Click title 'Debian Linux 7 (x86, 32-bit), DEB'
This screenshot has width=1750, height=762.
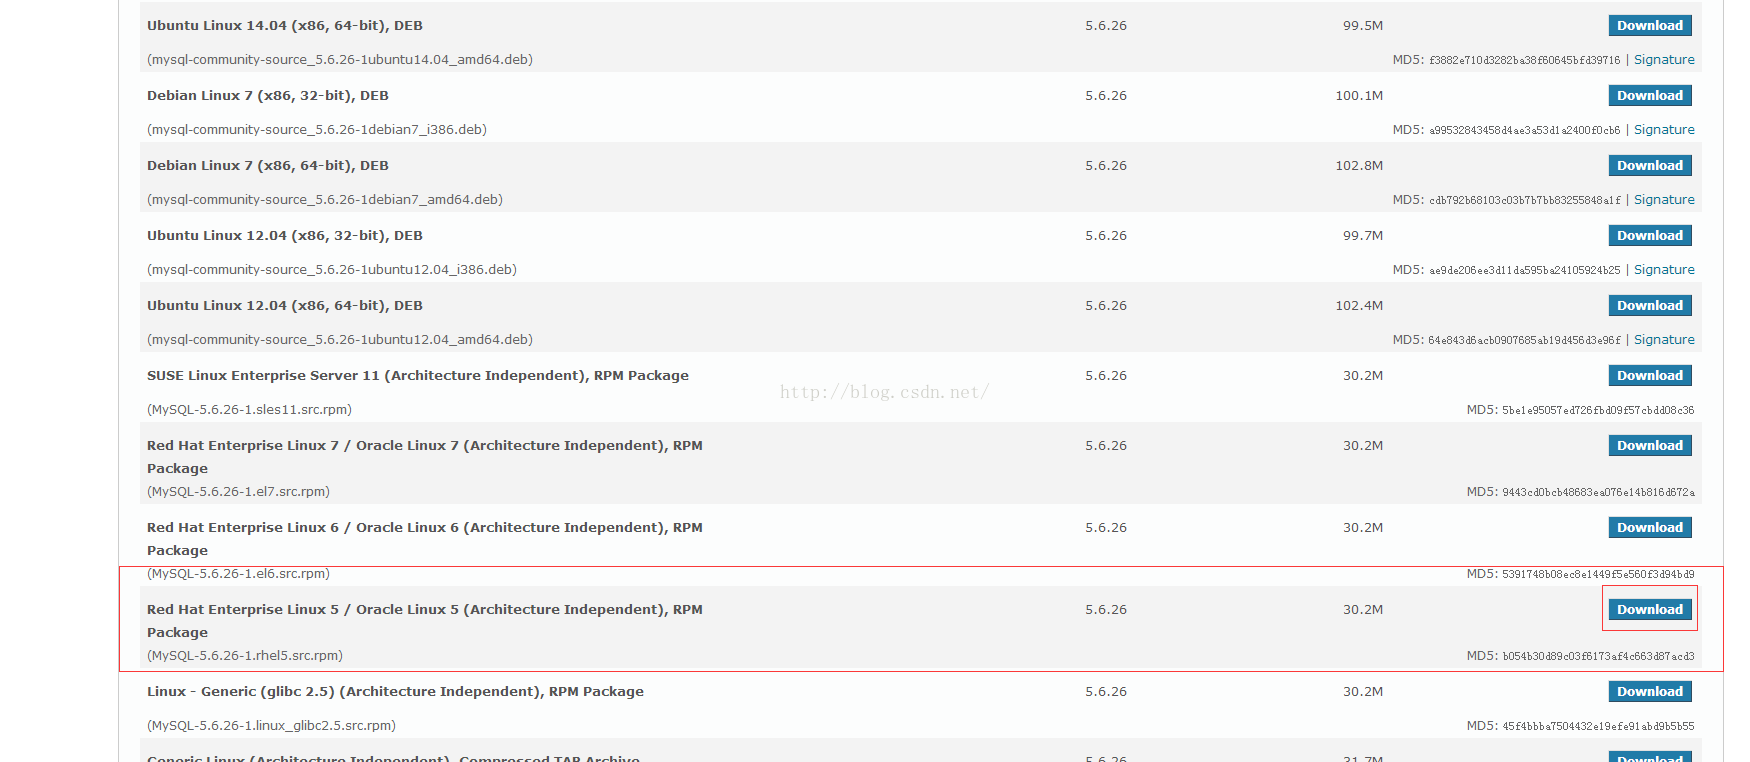coord(268,96)
